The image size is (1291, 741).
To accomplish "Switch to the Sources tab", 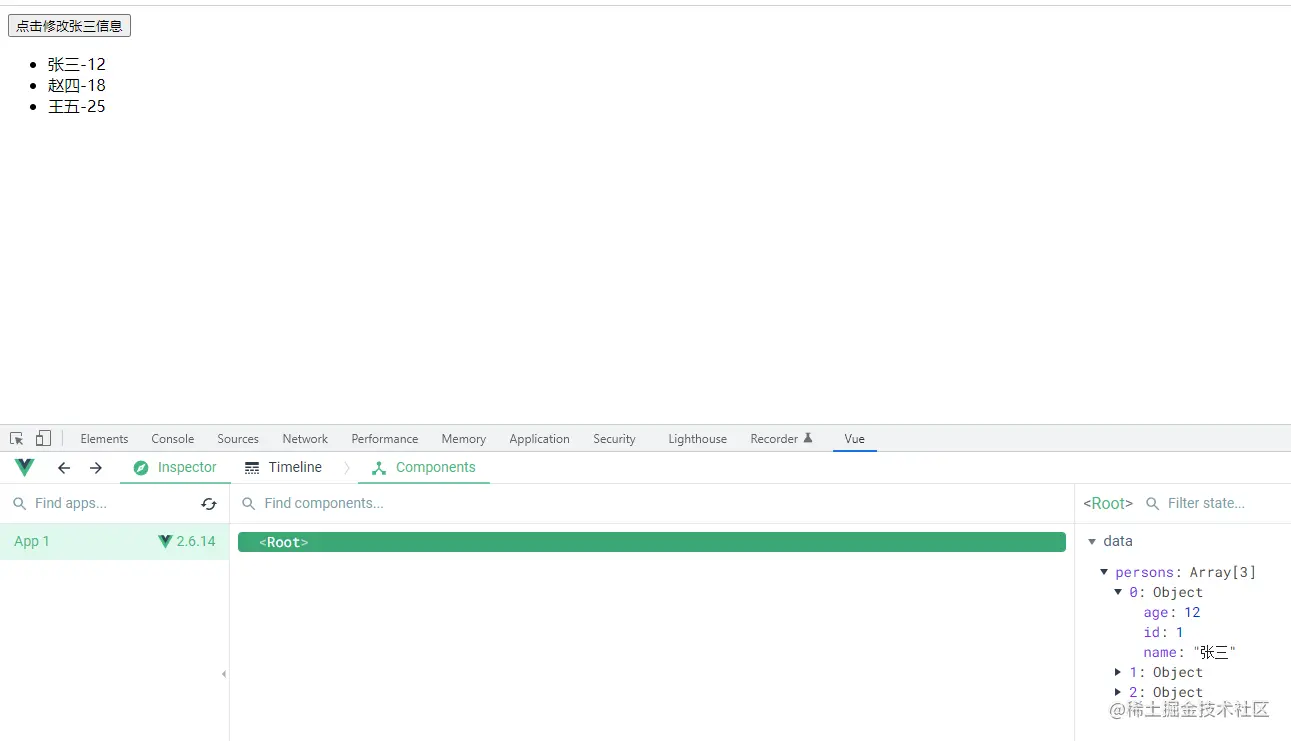I will pyautogui.click(x=238, y=439).
